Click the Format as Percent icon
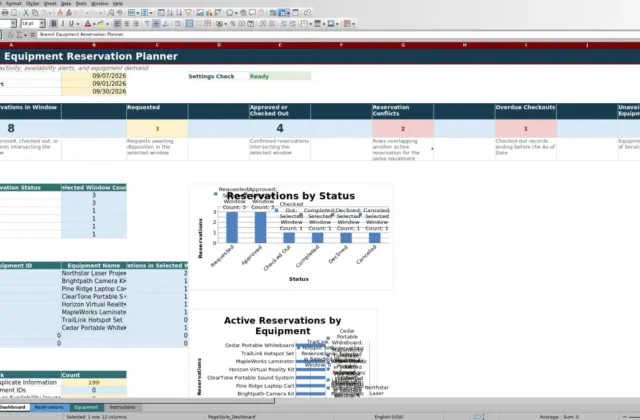Viewport: 640px width, 420px height. coord(233,24)
